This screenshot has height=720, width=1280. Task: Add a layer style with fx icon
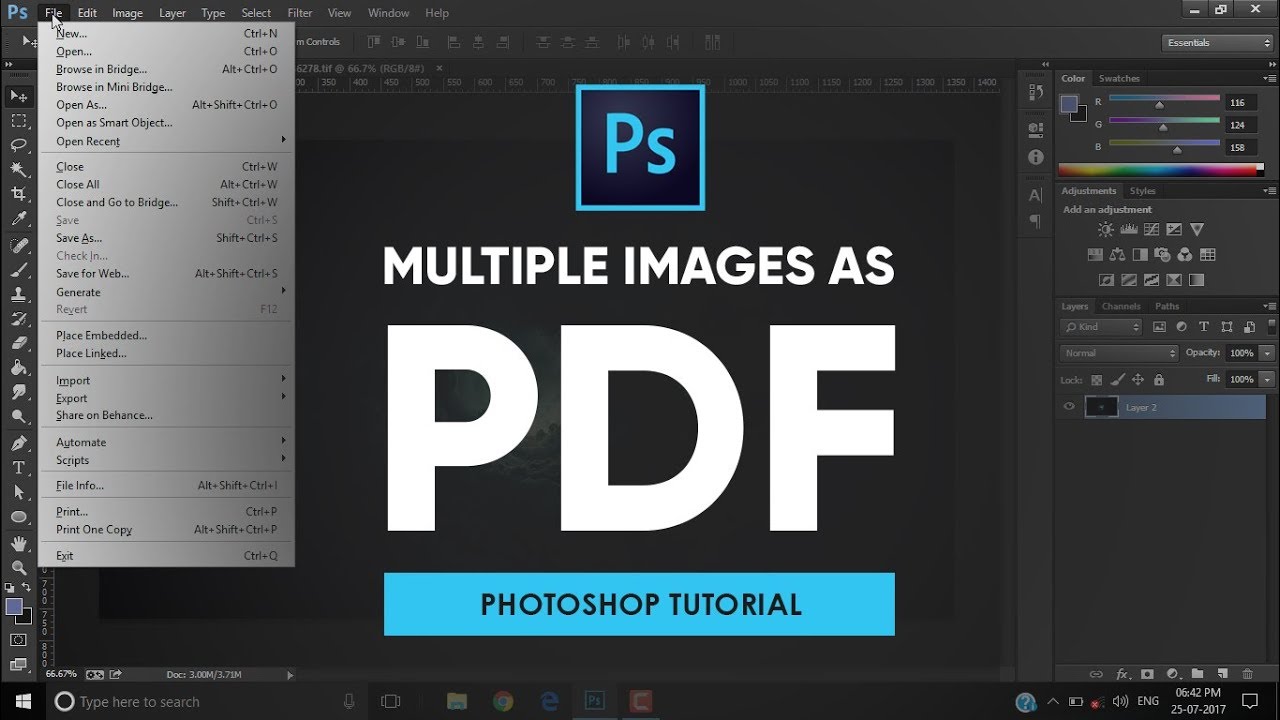(x=1122, y=674)
